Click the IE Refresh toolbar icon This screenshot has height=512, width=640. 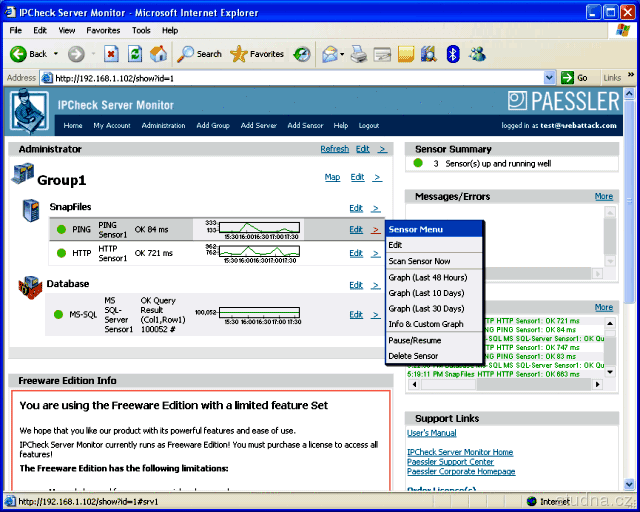[133, 54]
